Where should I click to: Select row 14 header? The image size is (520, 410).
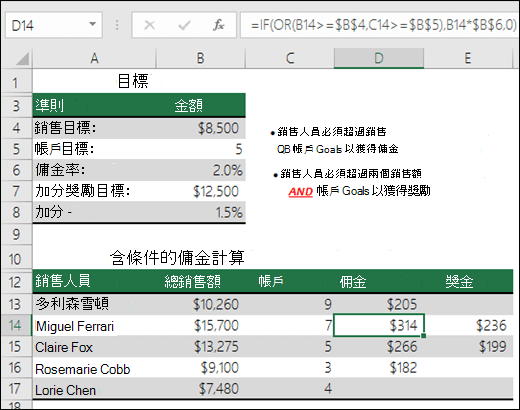click(16, 325)
